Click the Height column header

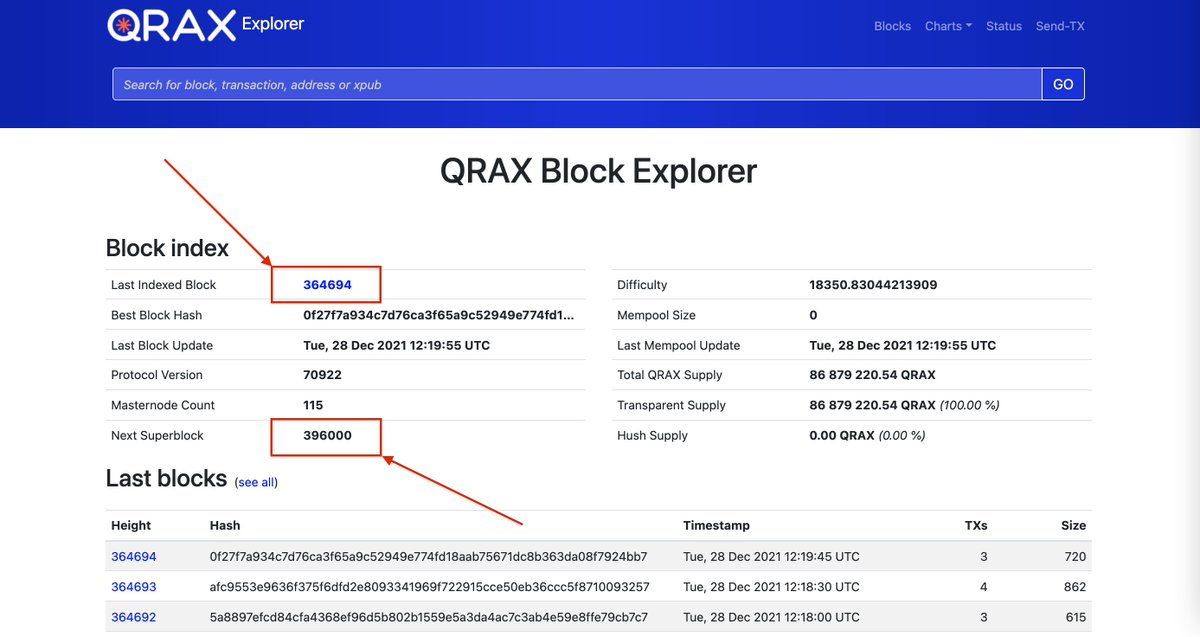131,526
